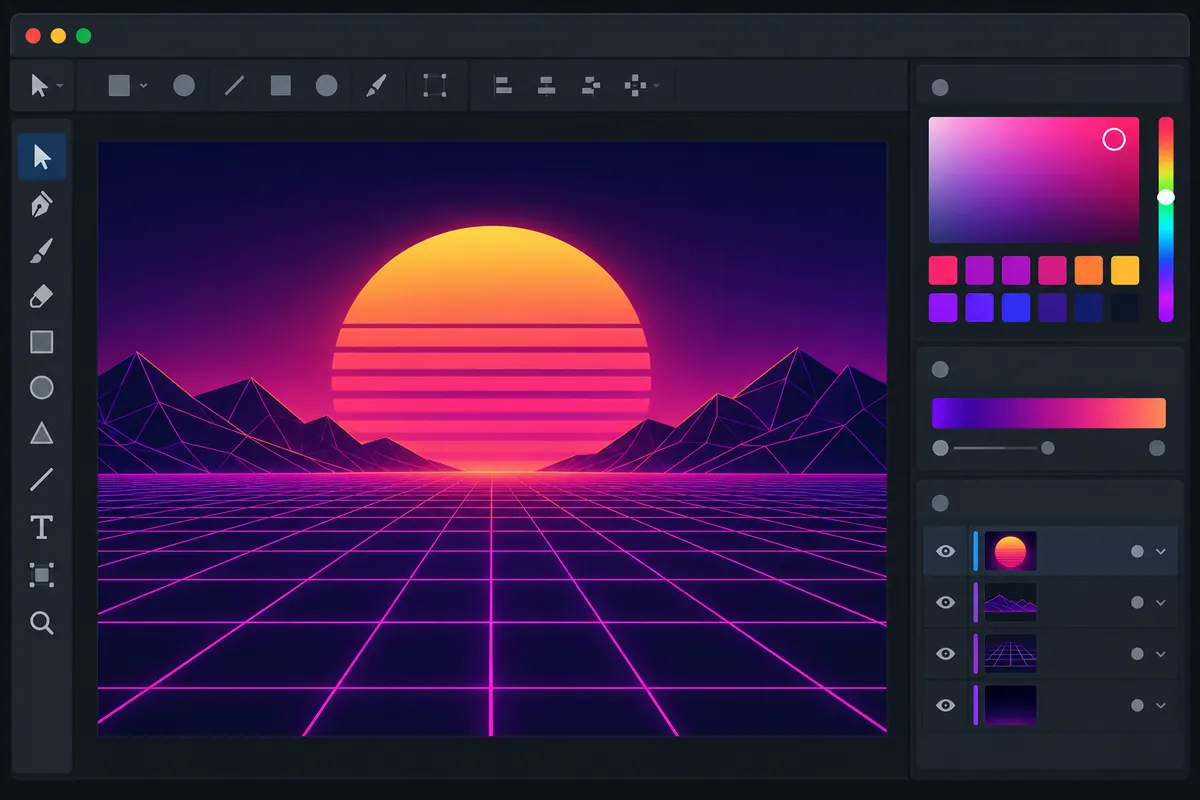Click top toolbar square next to the line icon

tap(281, 86)
